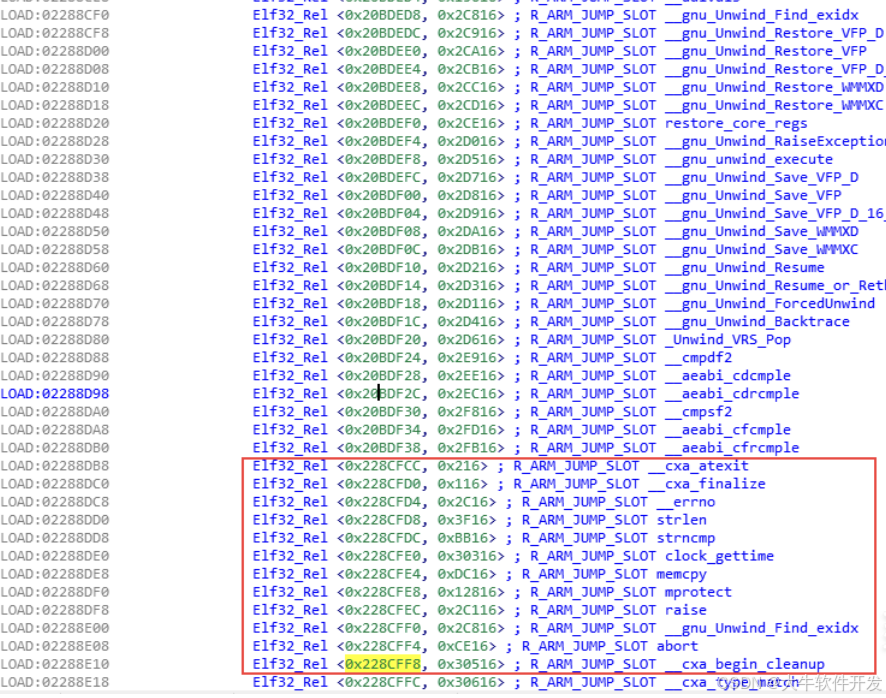
Task: Select symbol __gnu_Unwind_Restore_VFP
Action: [x=766, y=51]
